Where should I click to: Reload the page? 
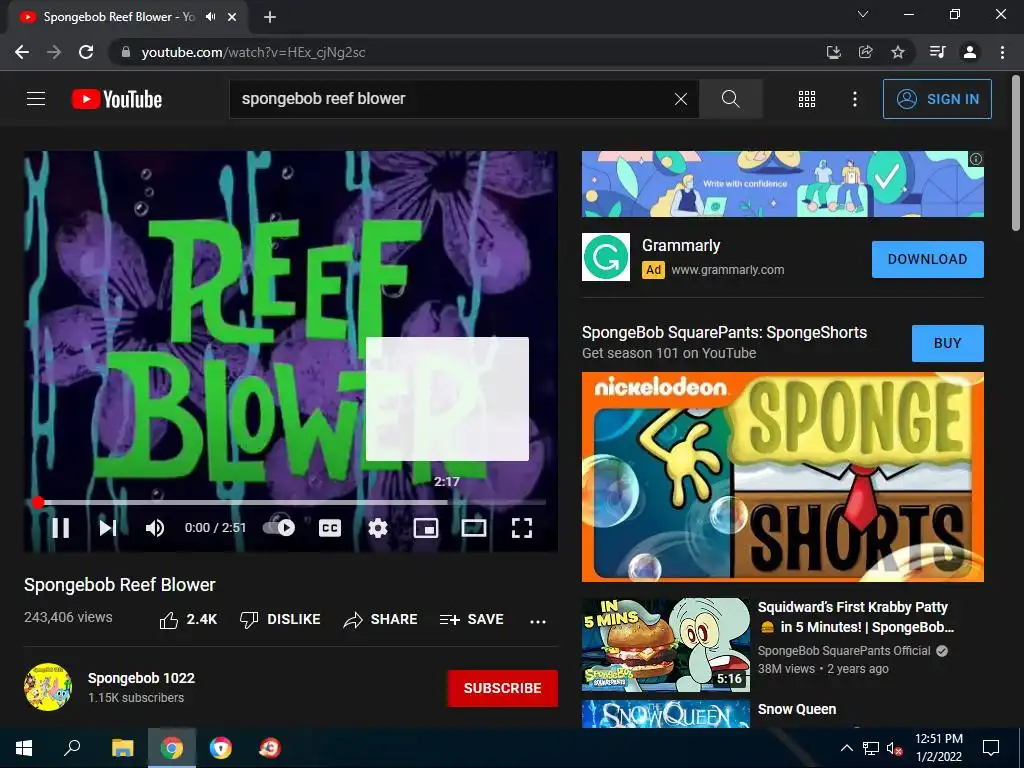(x=86, y=52)
